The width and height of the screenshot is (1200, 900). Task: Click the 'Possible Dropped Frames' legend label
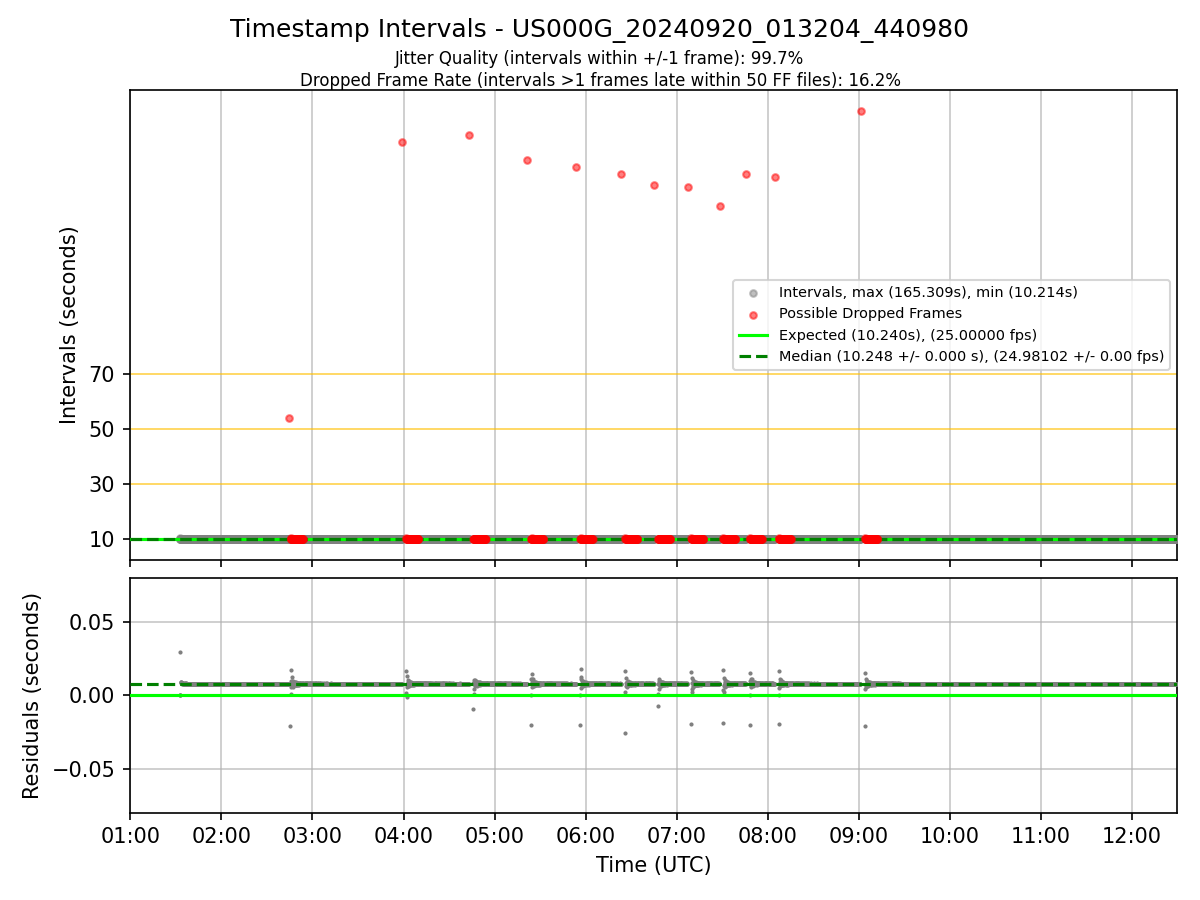coord(870,313)
